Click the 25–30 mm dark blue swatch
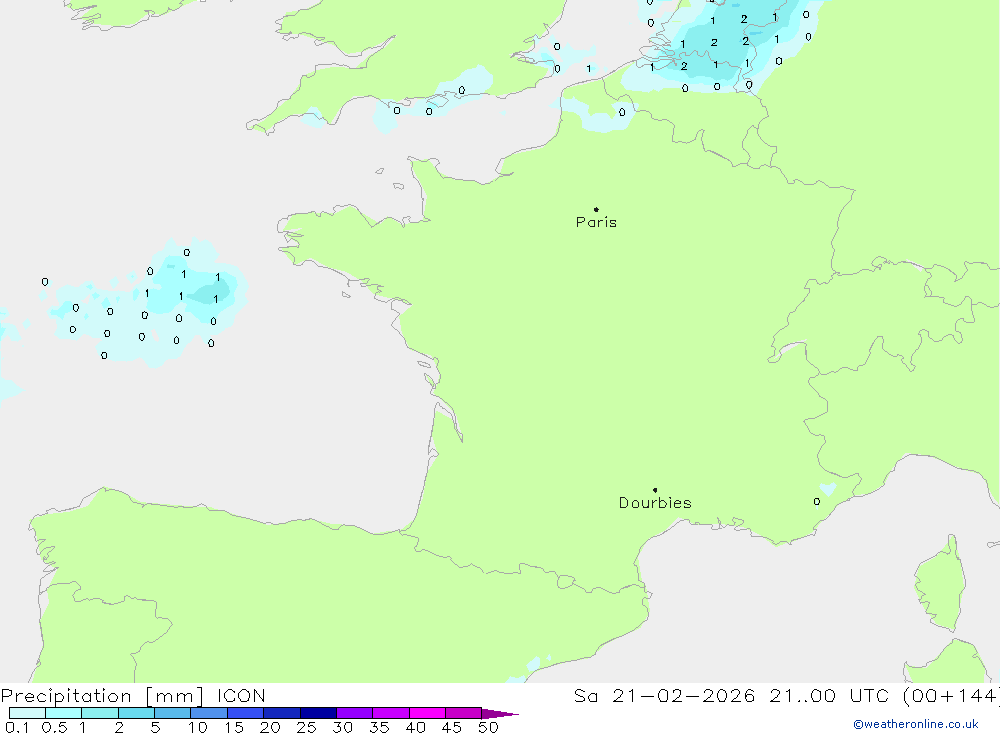The height and width of the screenshot is (733, 1000). coord(318,713)
